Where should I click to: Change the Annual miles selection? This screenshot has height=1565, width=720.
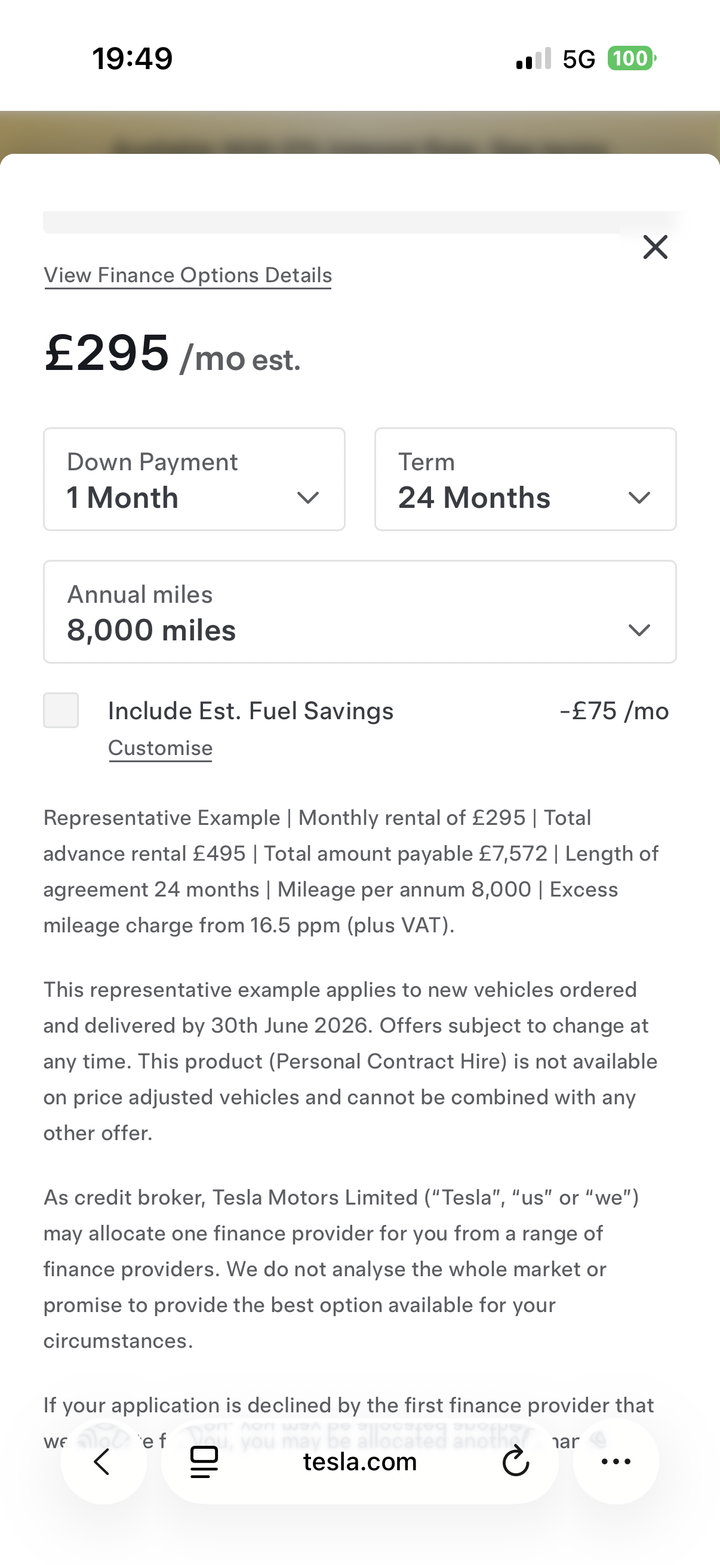360,612
